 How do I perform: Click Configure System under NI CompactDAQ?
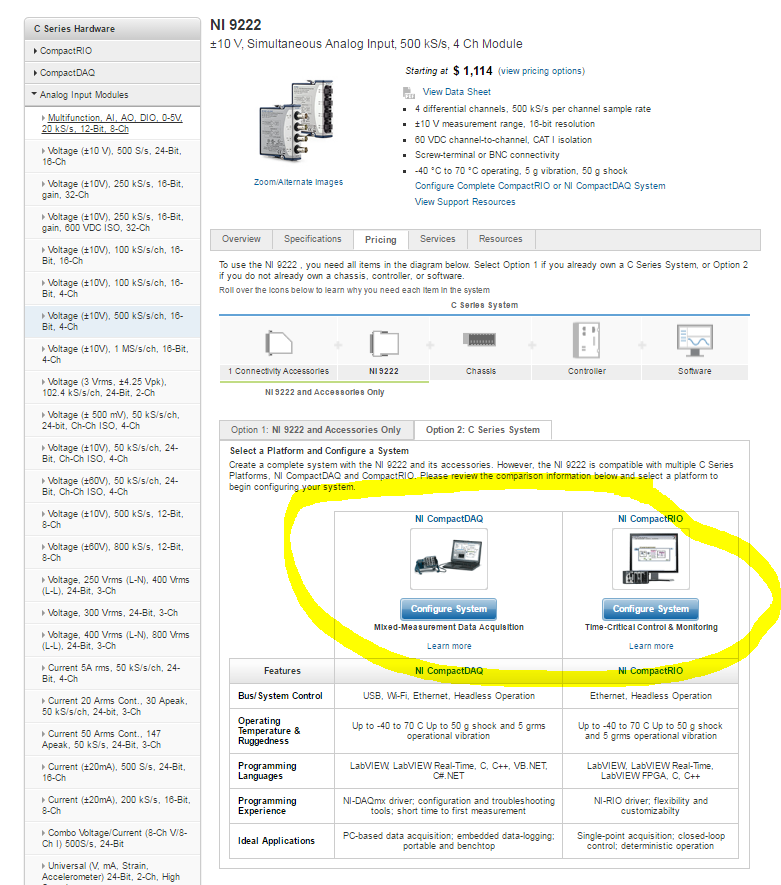[449, 609]
